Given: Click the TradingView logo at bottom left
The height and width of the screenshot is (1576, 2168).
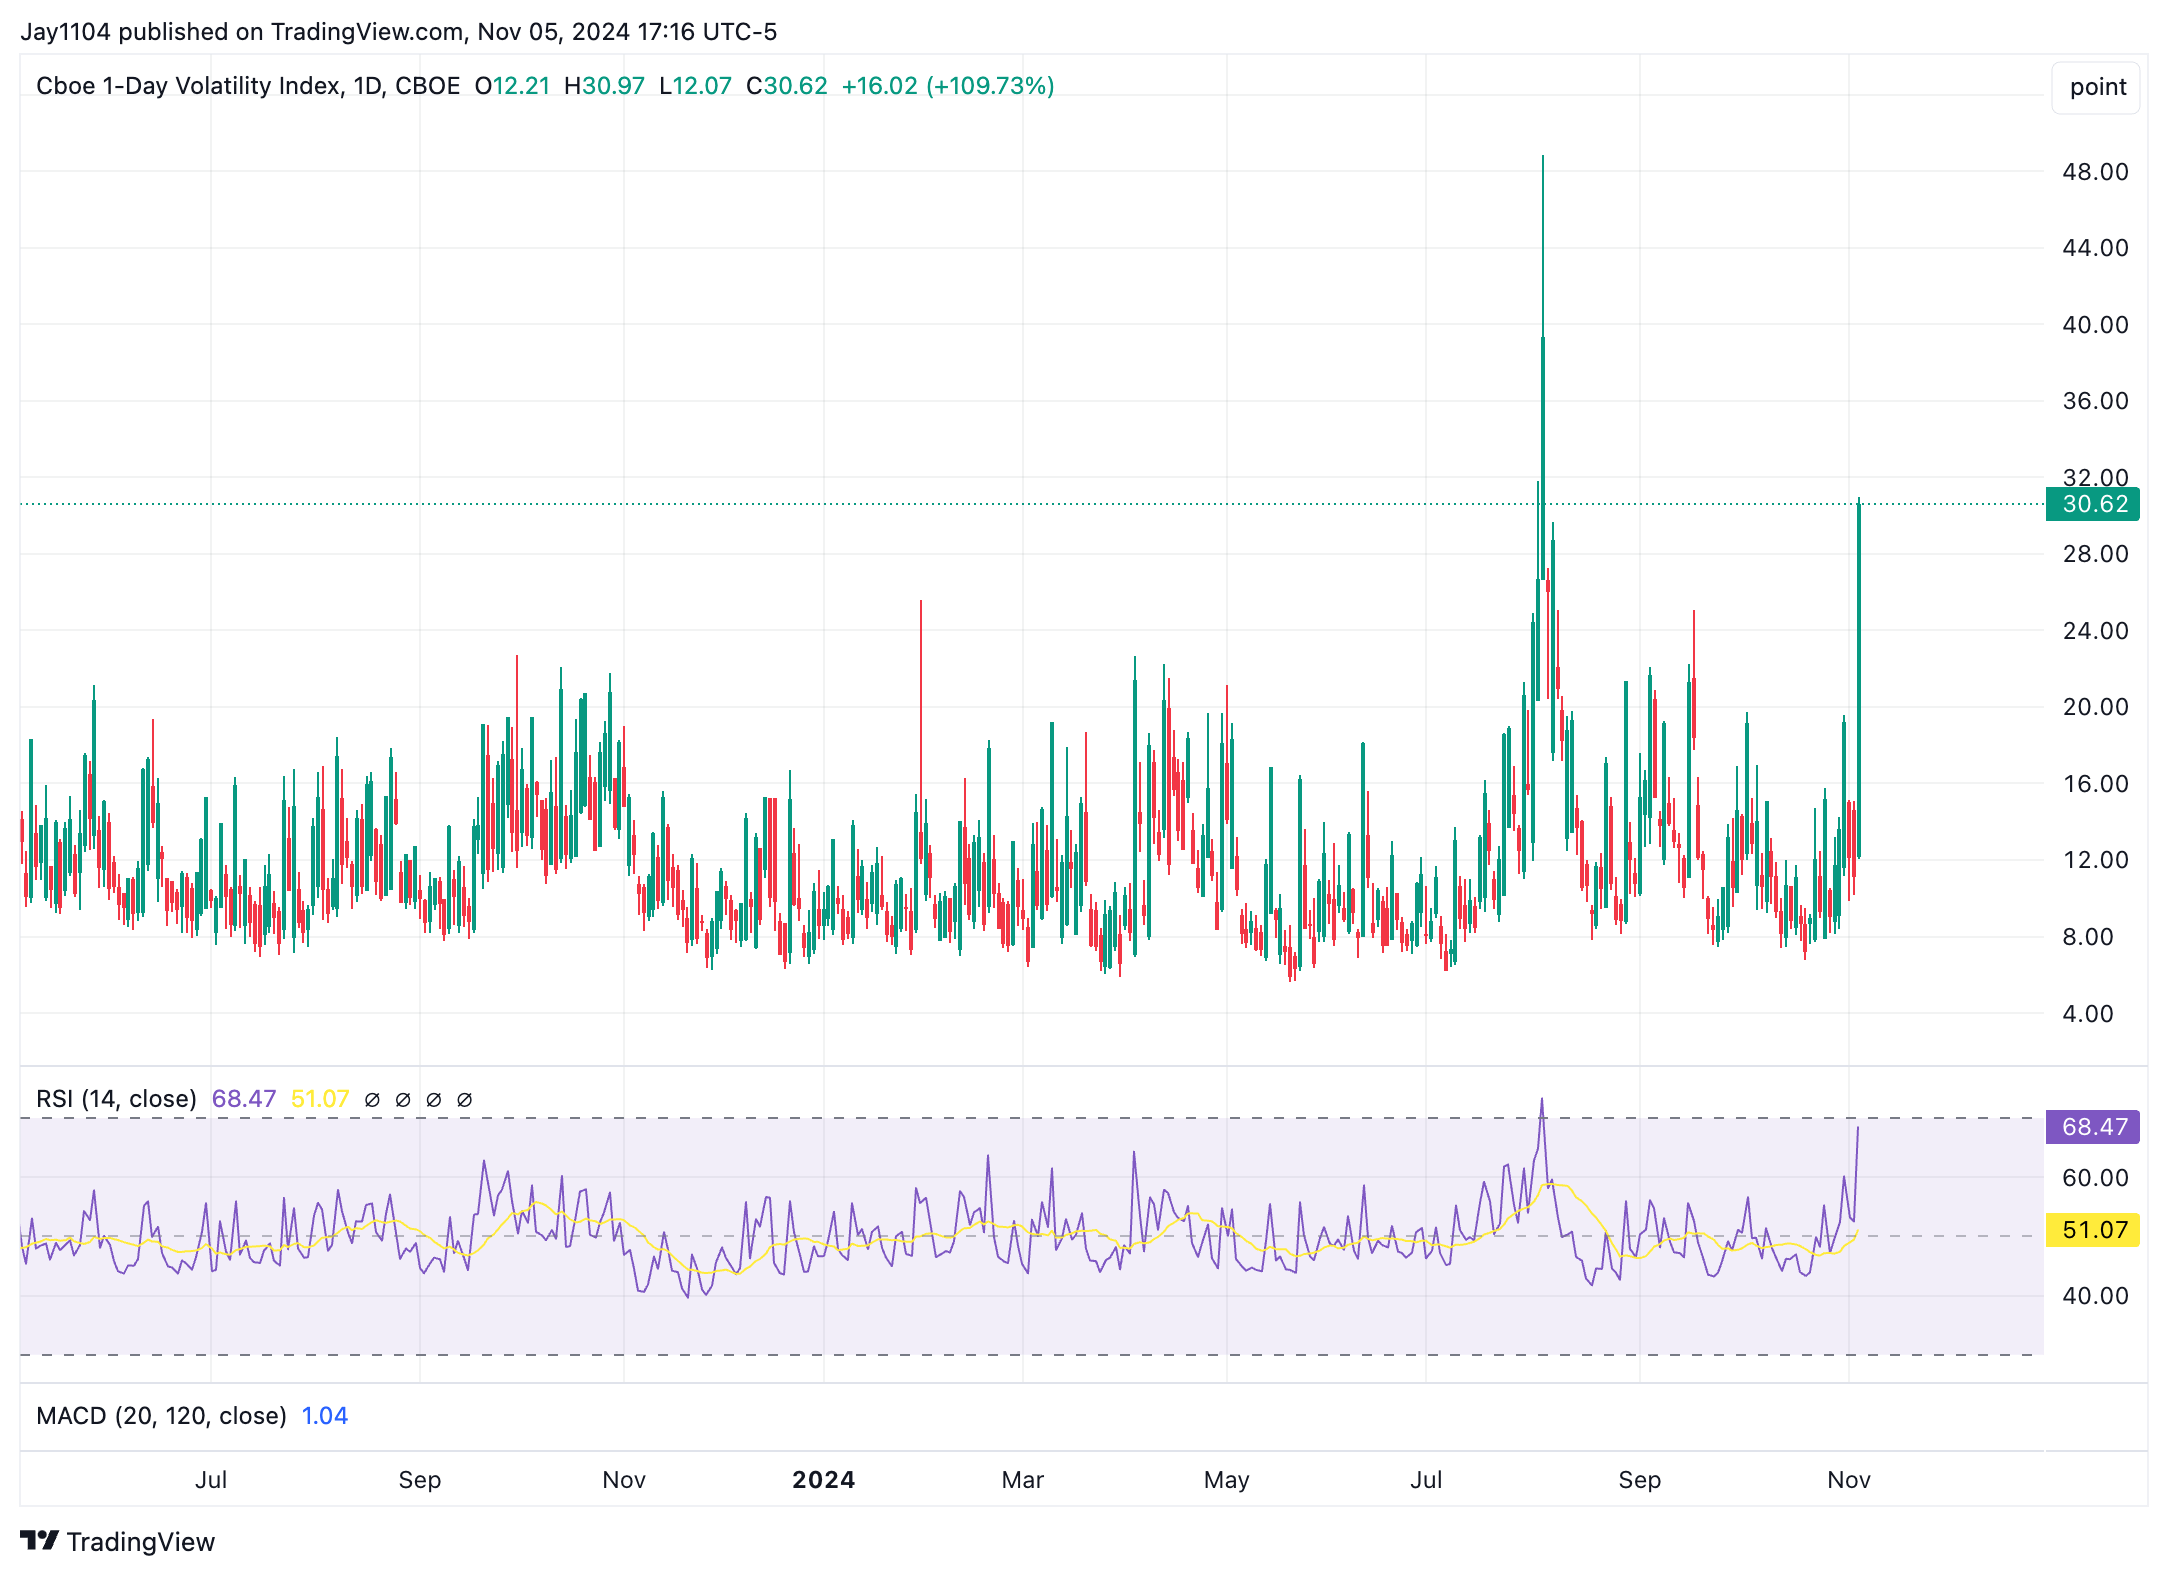Looking at the screenshot, I should click(x=118, y=1541).
